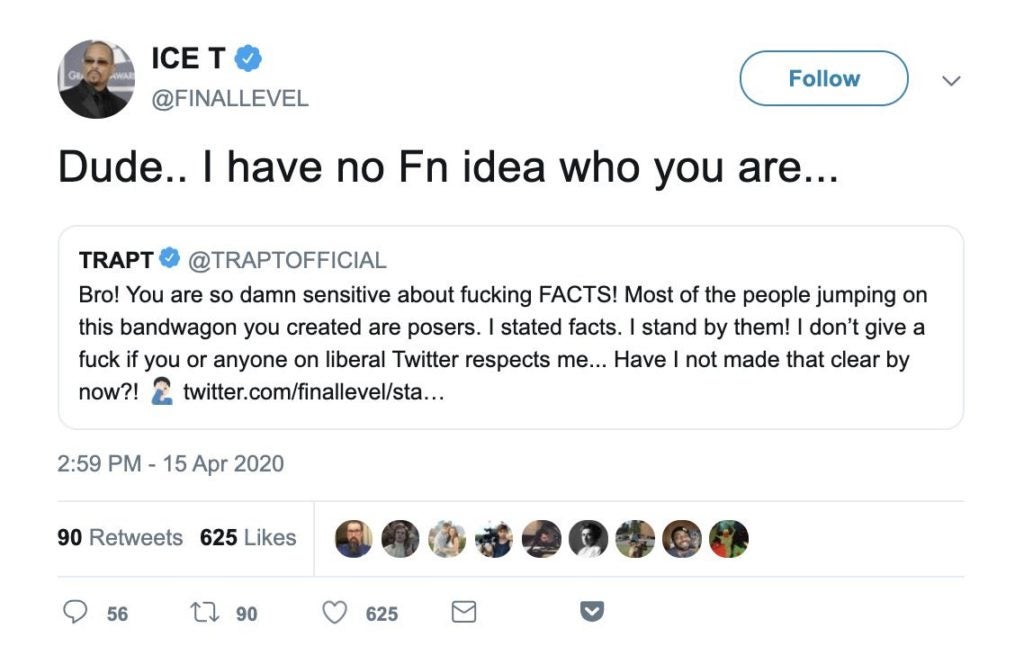Open the direct message envelope icon

[463, 611]
